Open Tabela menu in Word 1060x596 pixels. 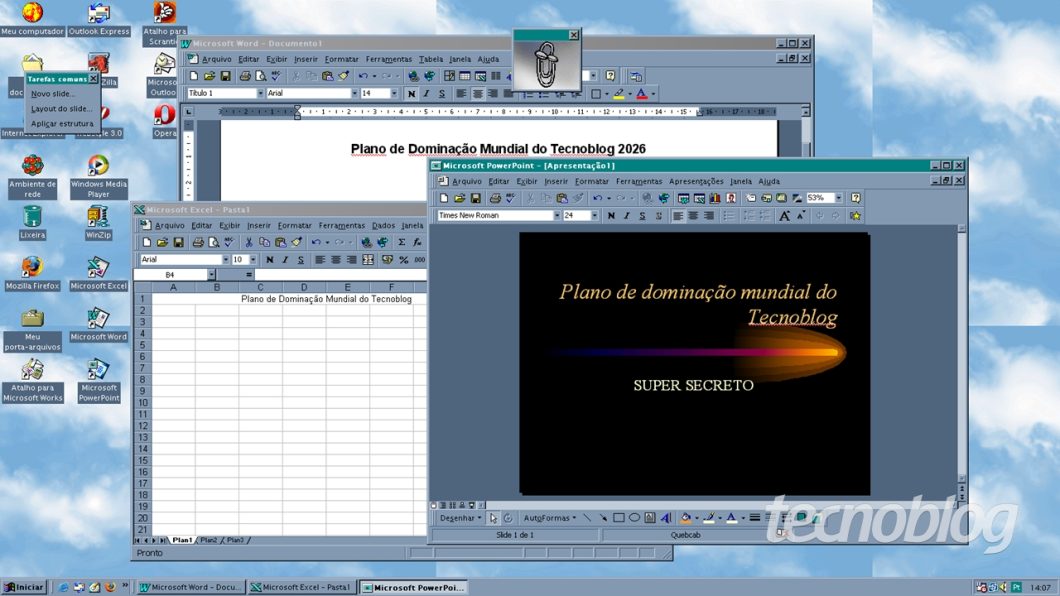pos(431,59)
